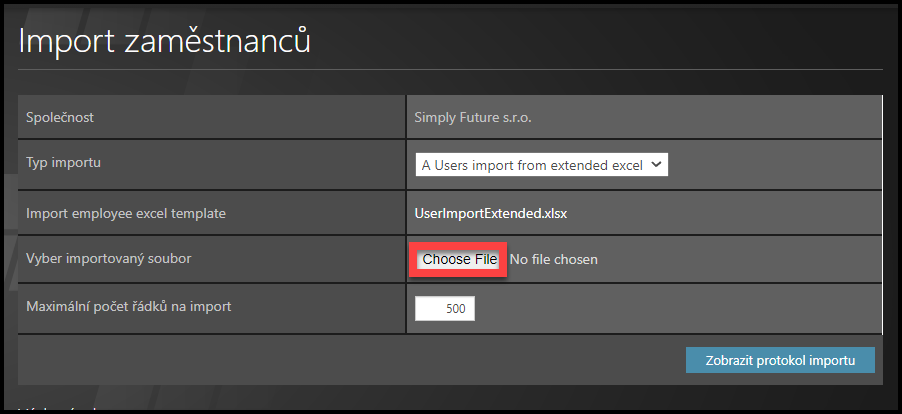Open the Typ importu dropdown

point(540,165)
